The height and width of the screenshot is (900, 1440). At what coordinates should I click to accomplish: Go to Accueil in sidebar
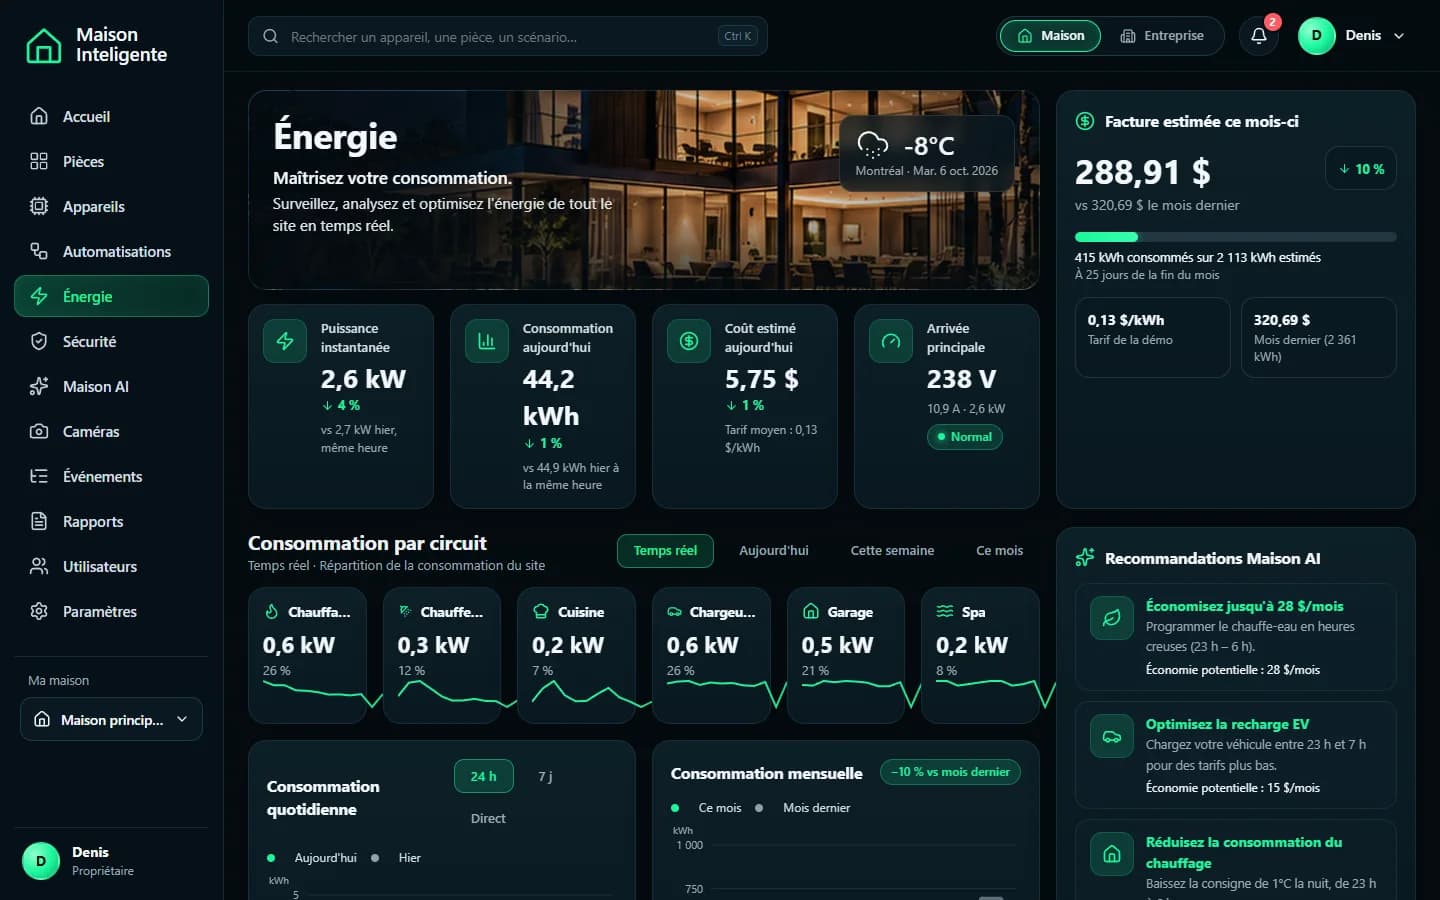(111, 116)
